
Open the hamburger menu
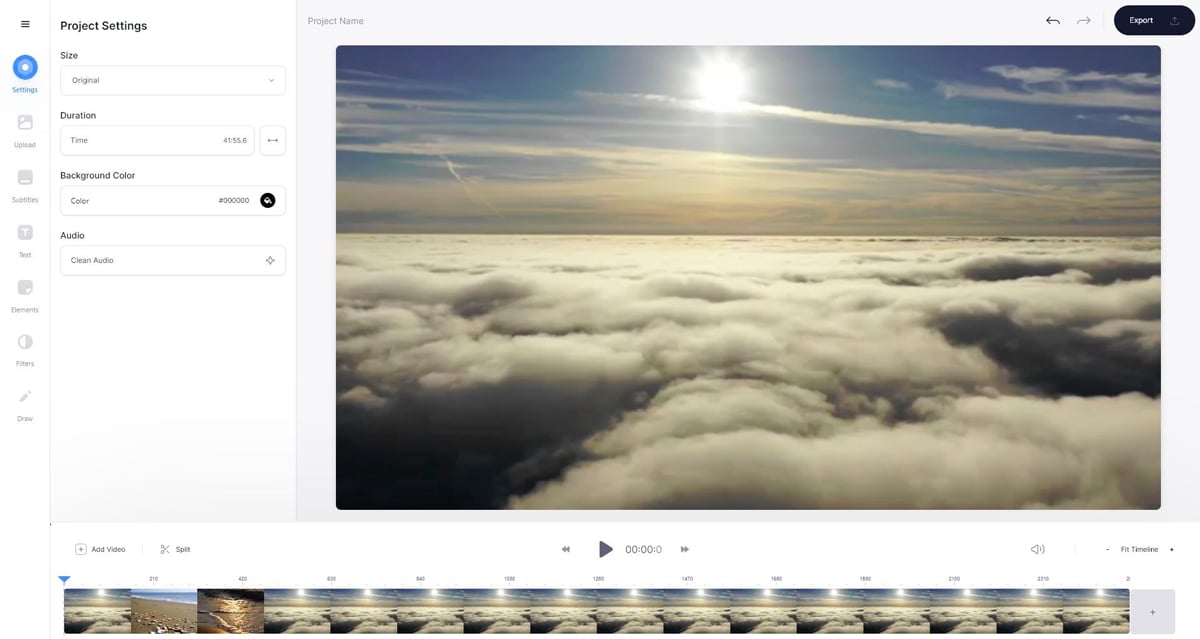click(25, 24)
